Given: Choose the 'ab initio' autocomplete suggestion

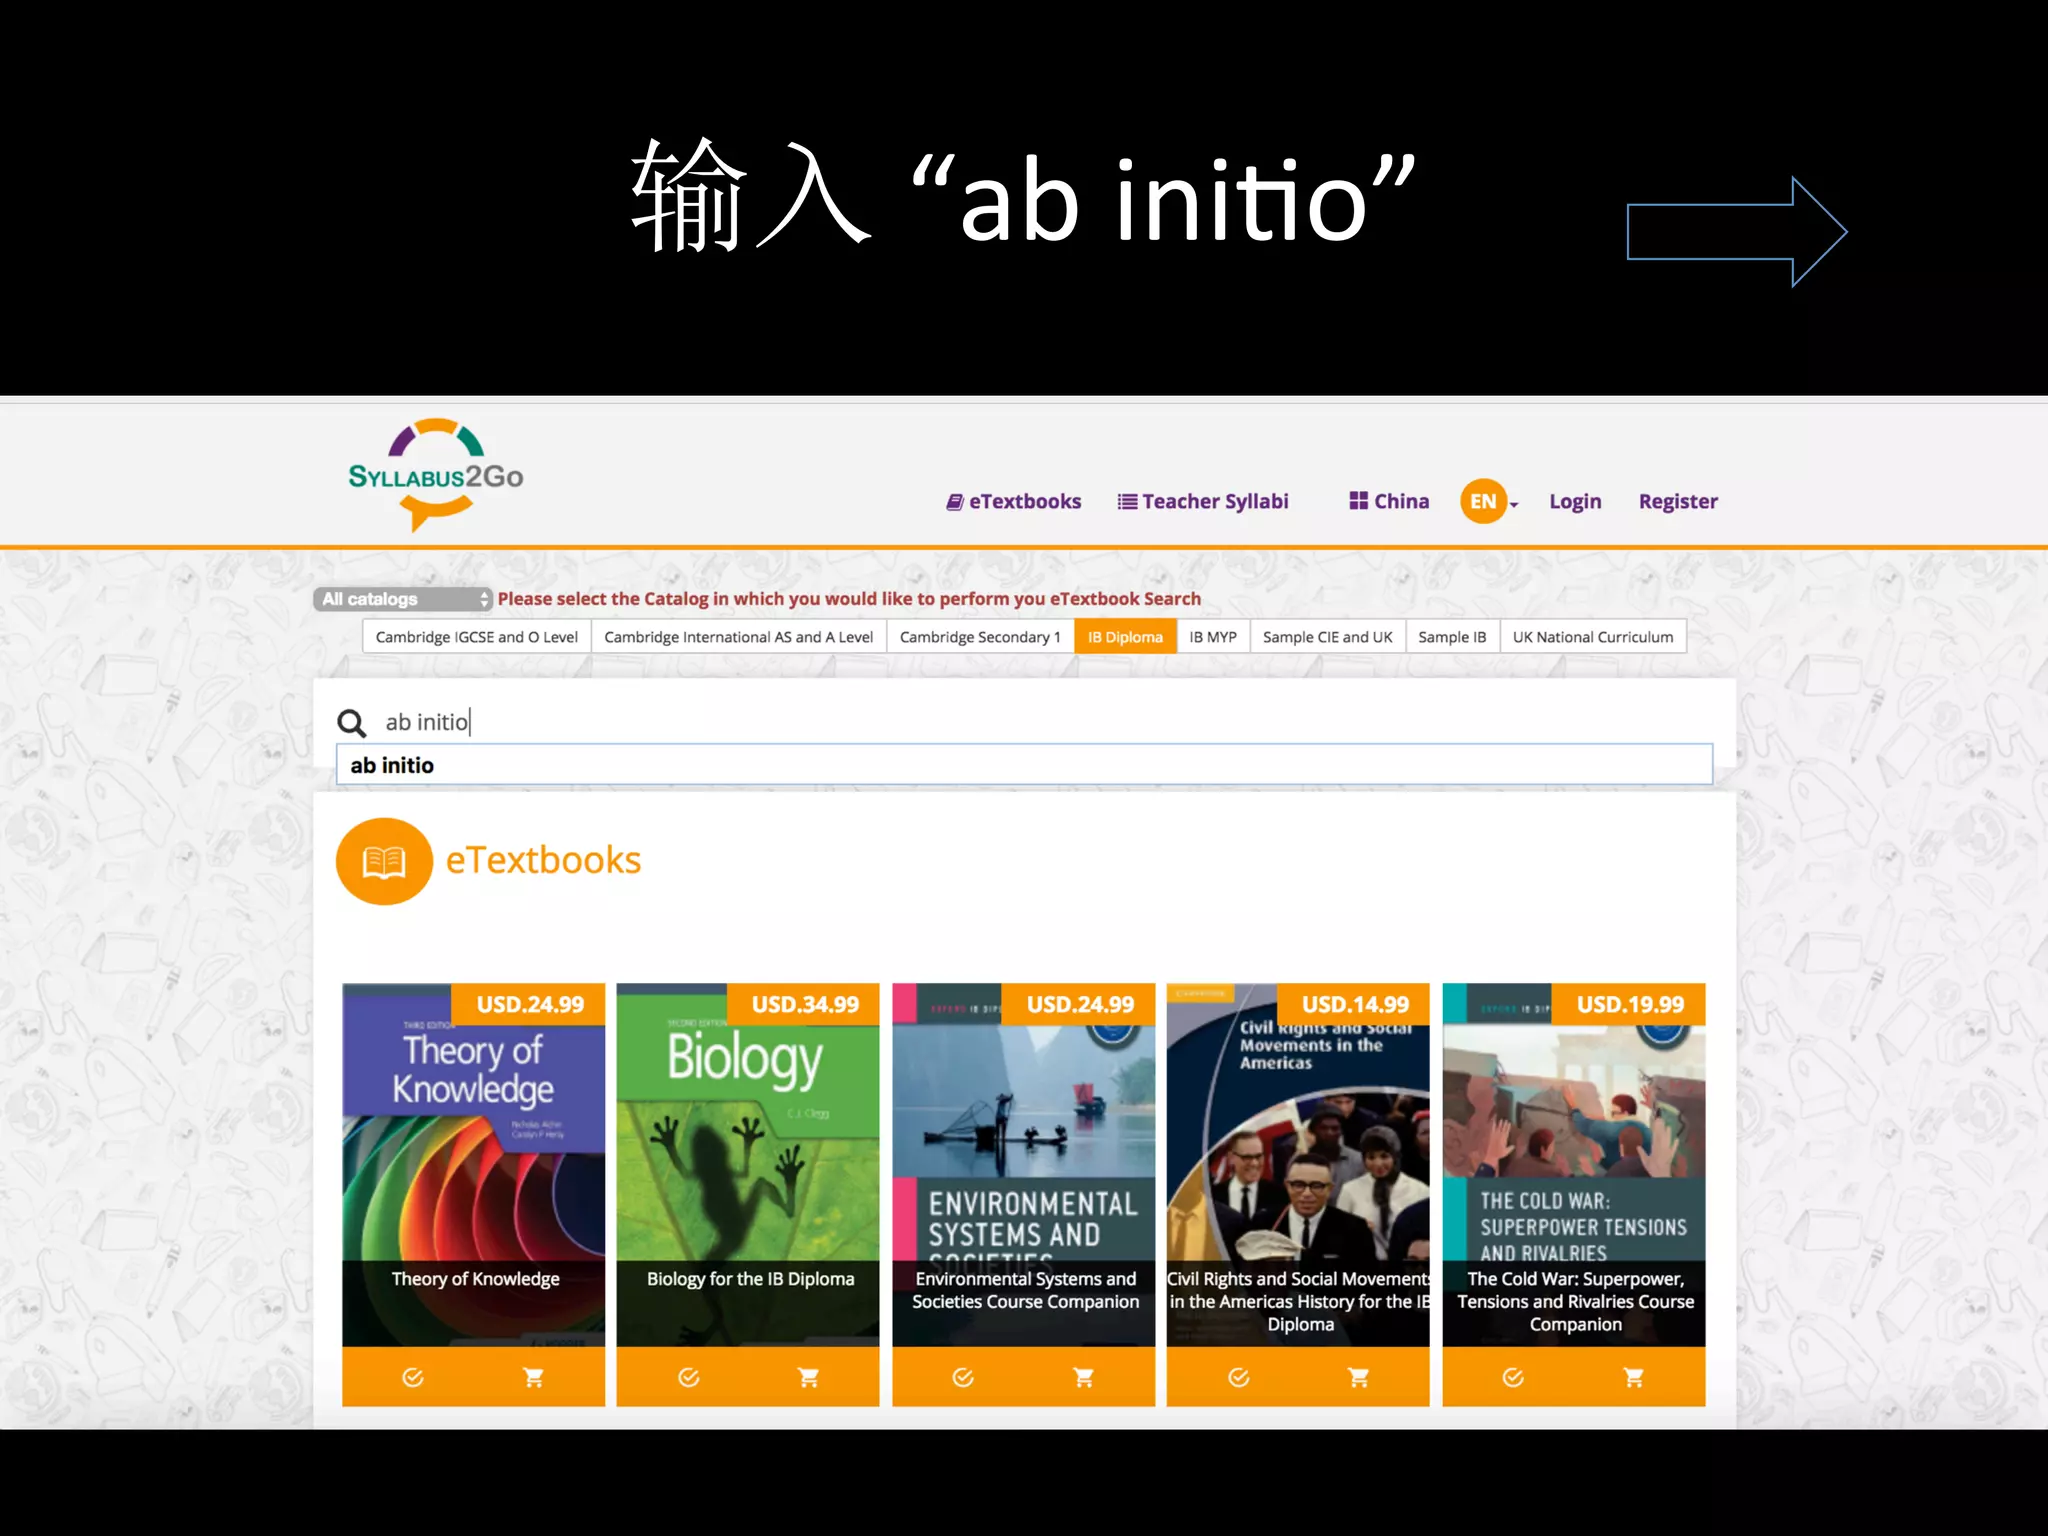Looking at the screenshot, I should click(x=1024, y=765).
